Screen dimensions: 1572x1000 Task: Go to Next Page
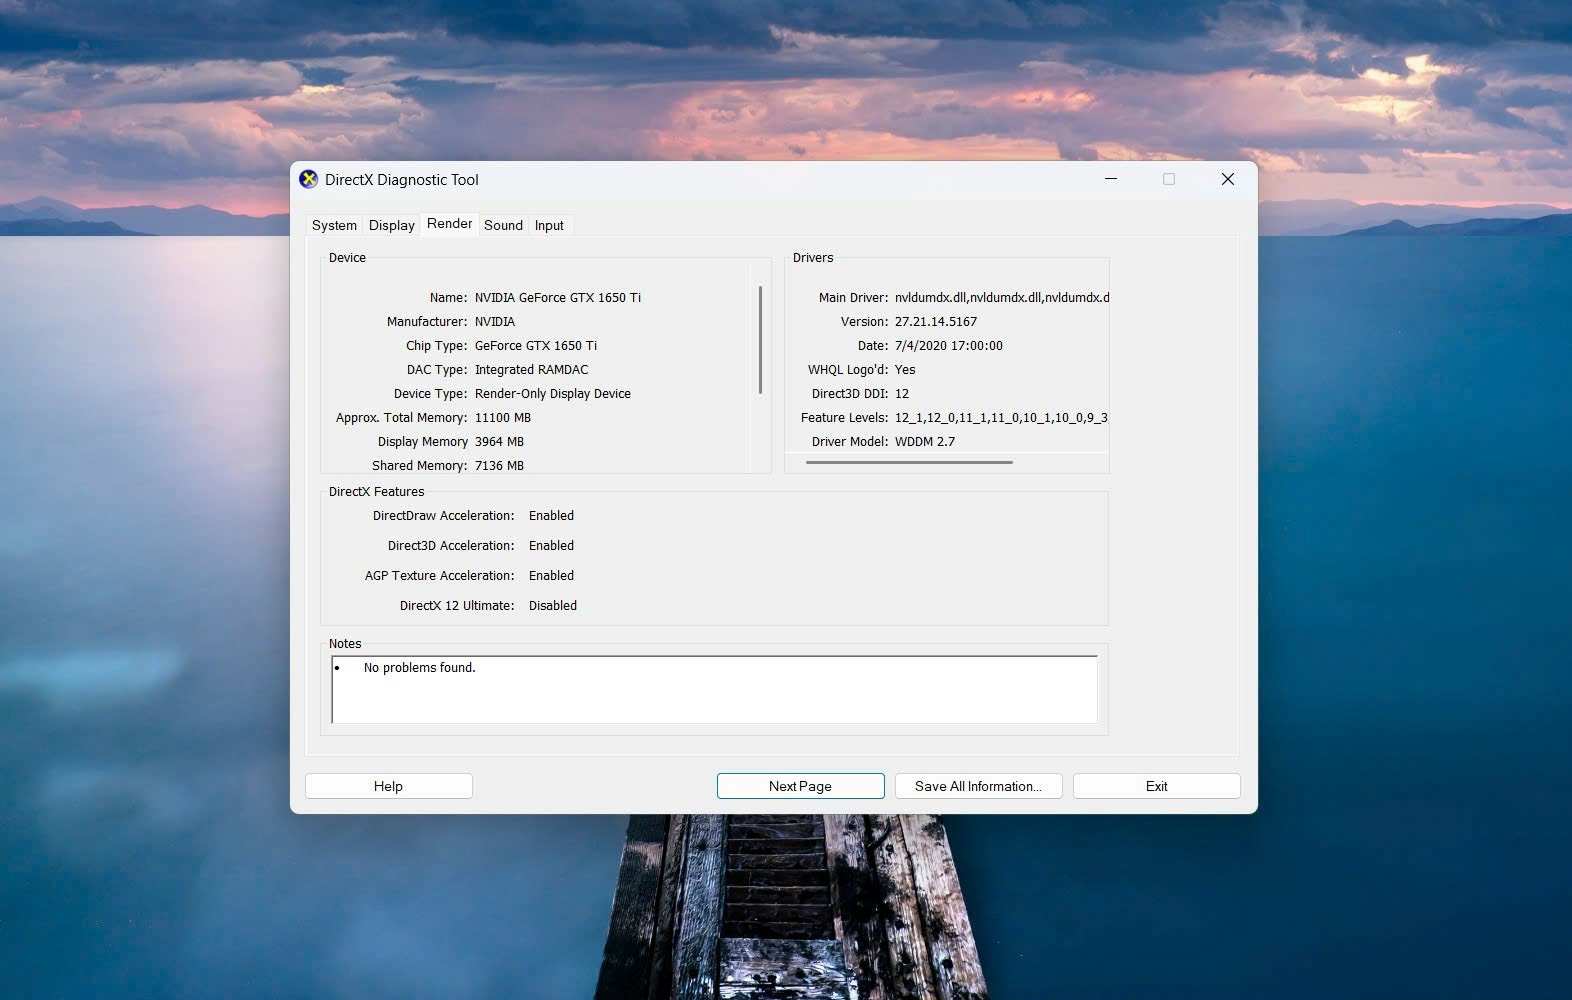[x=800, y=786]
